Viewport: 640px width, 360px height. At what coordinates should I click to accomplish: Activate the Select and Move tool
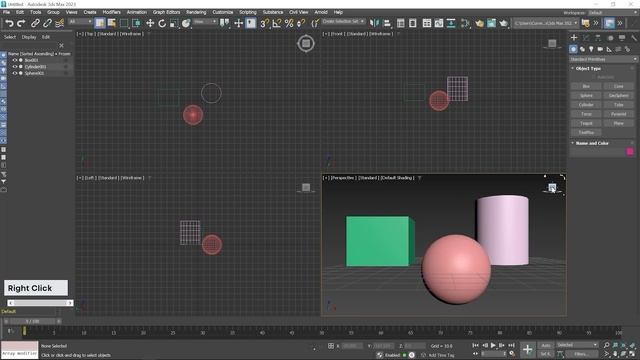click(150, 23)
